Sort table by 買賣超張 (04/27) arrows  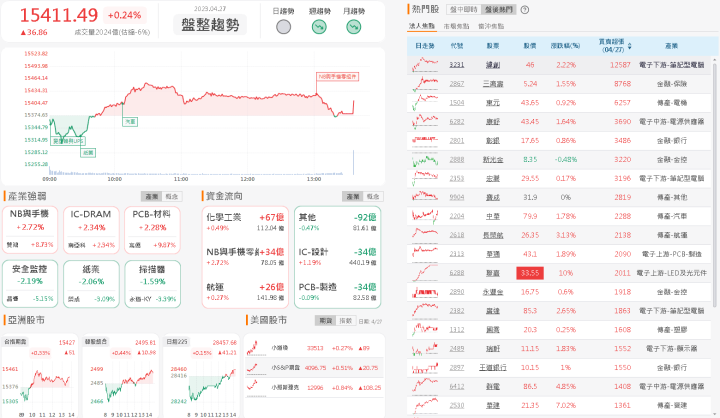630,46
